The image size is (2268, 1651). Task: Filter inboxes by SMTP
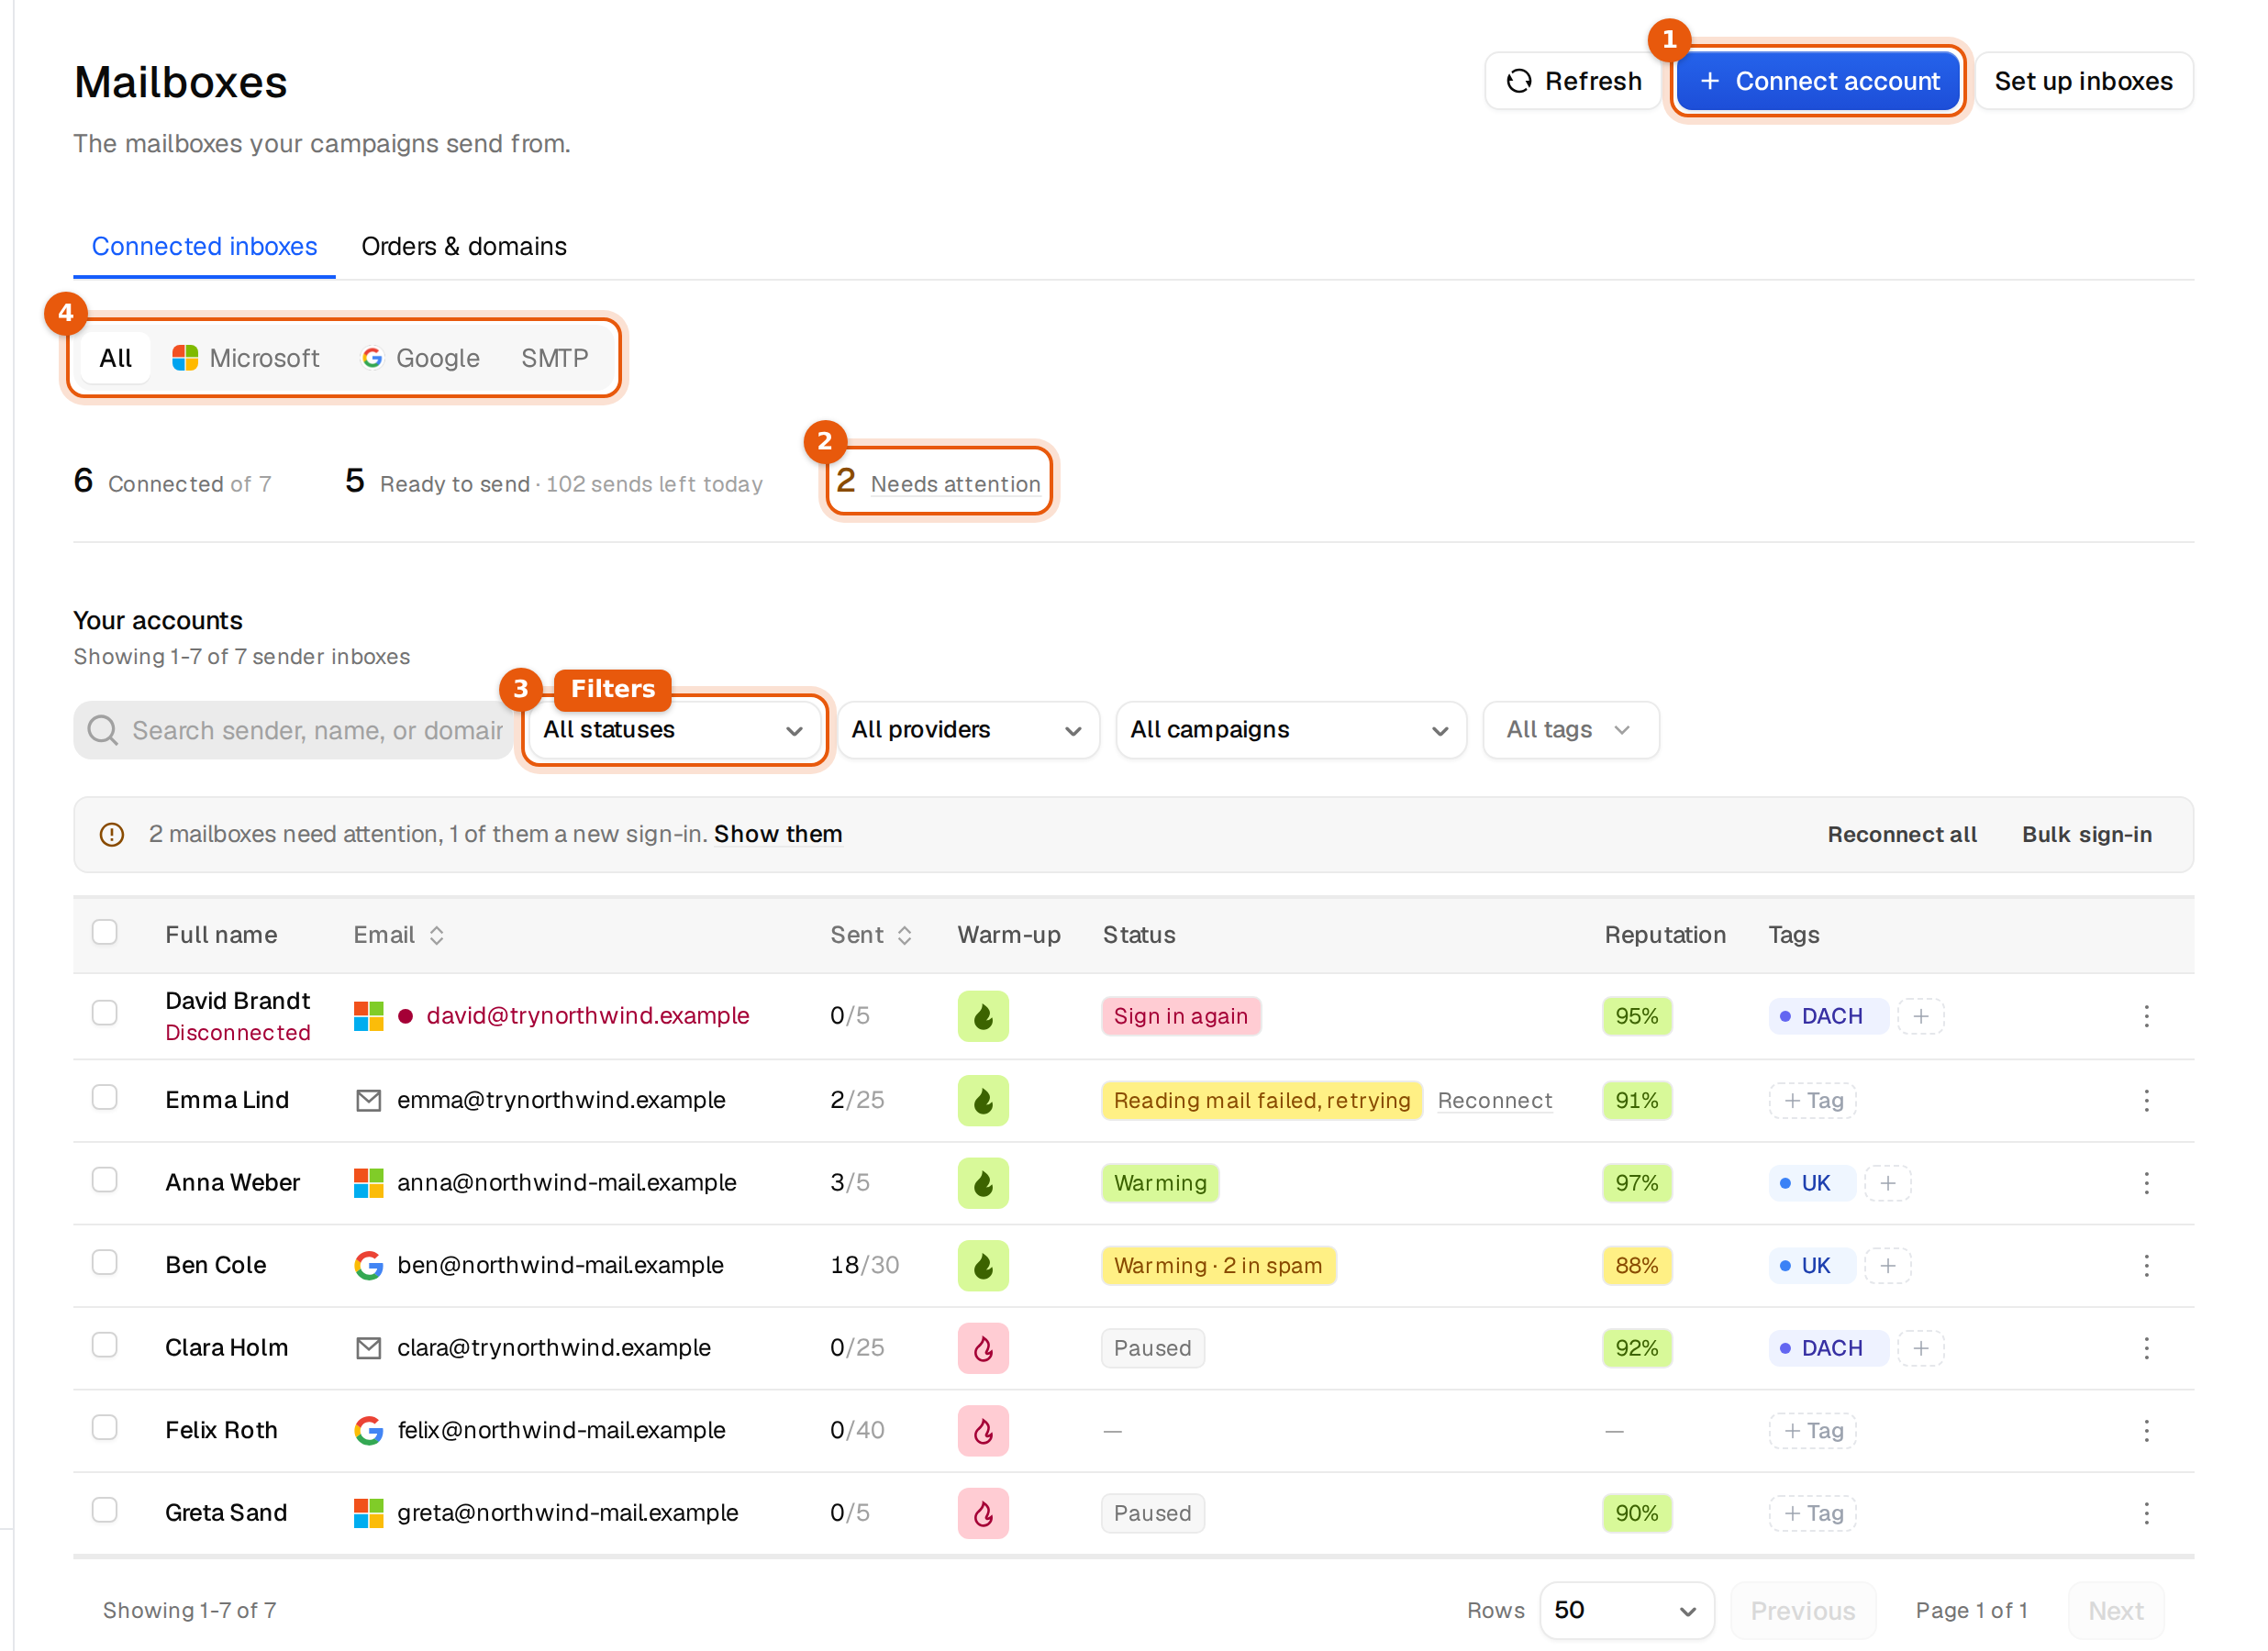click(554, 358)
